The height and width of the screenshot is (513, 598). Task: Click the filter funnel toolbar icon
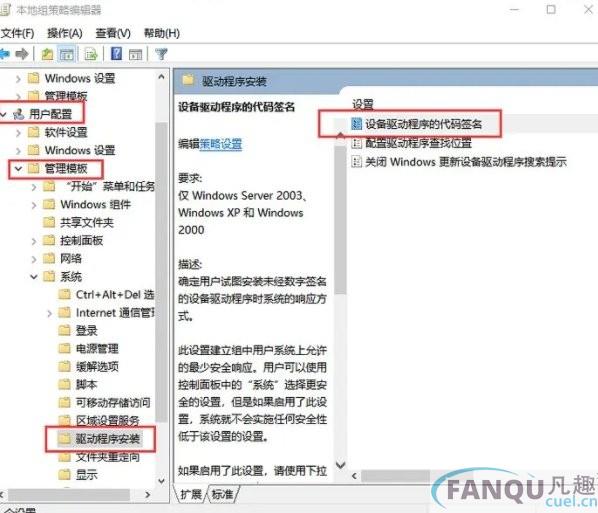click(161, 54)
